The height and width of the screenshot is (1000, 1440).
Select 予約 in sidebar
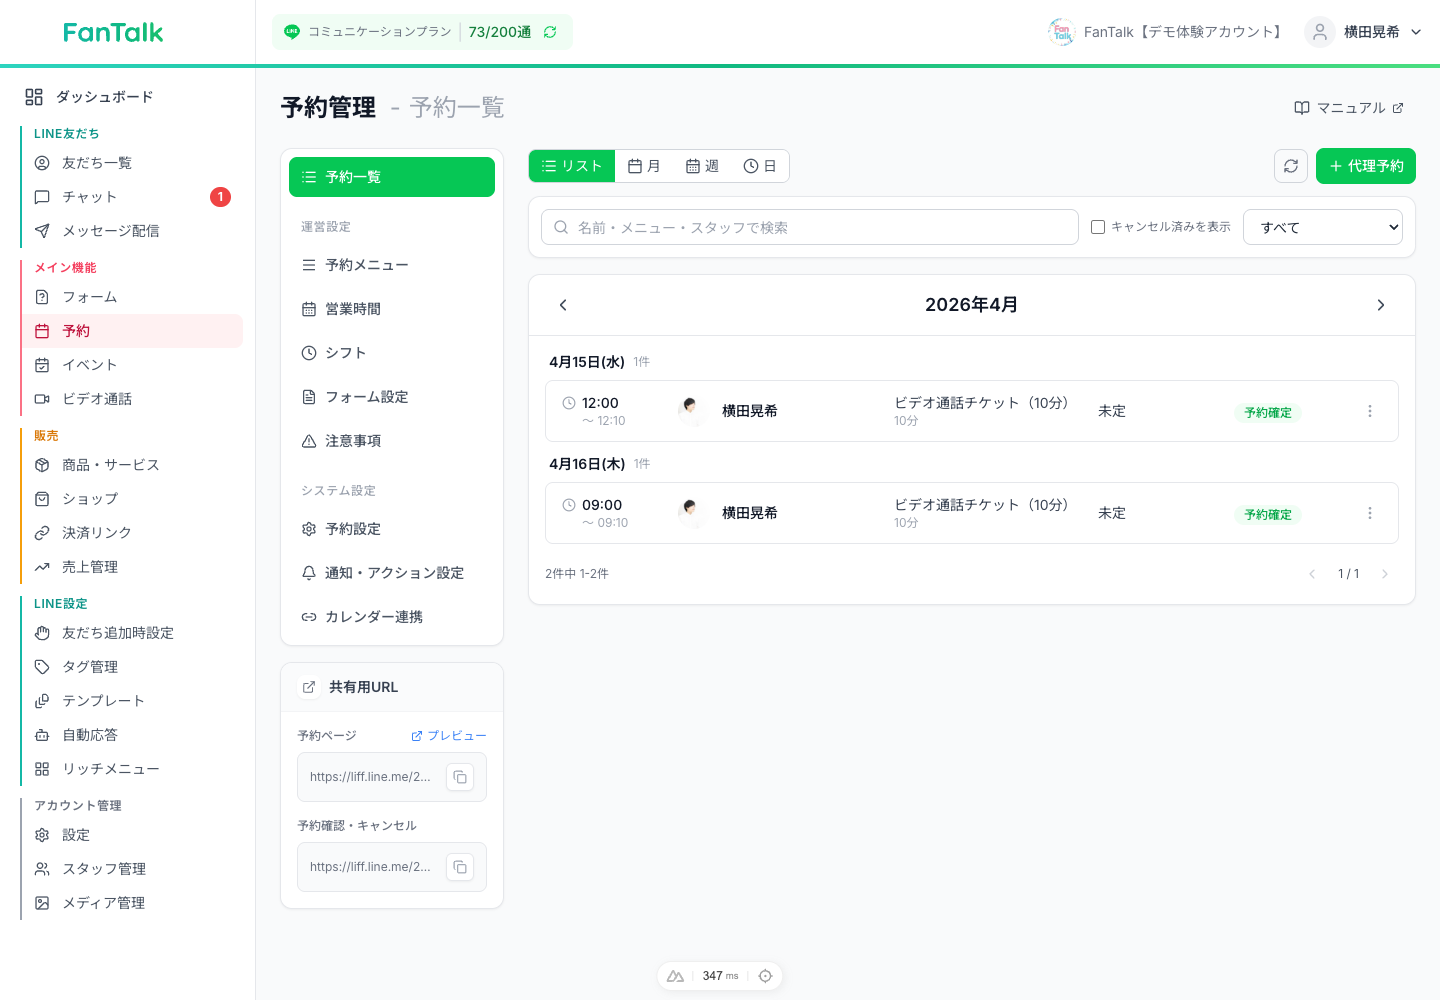(x=132, y=331)
